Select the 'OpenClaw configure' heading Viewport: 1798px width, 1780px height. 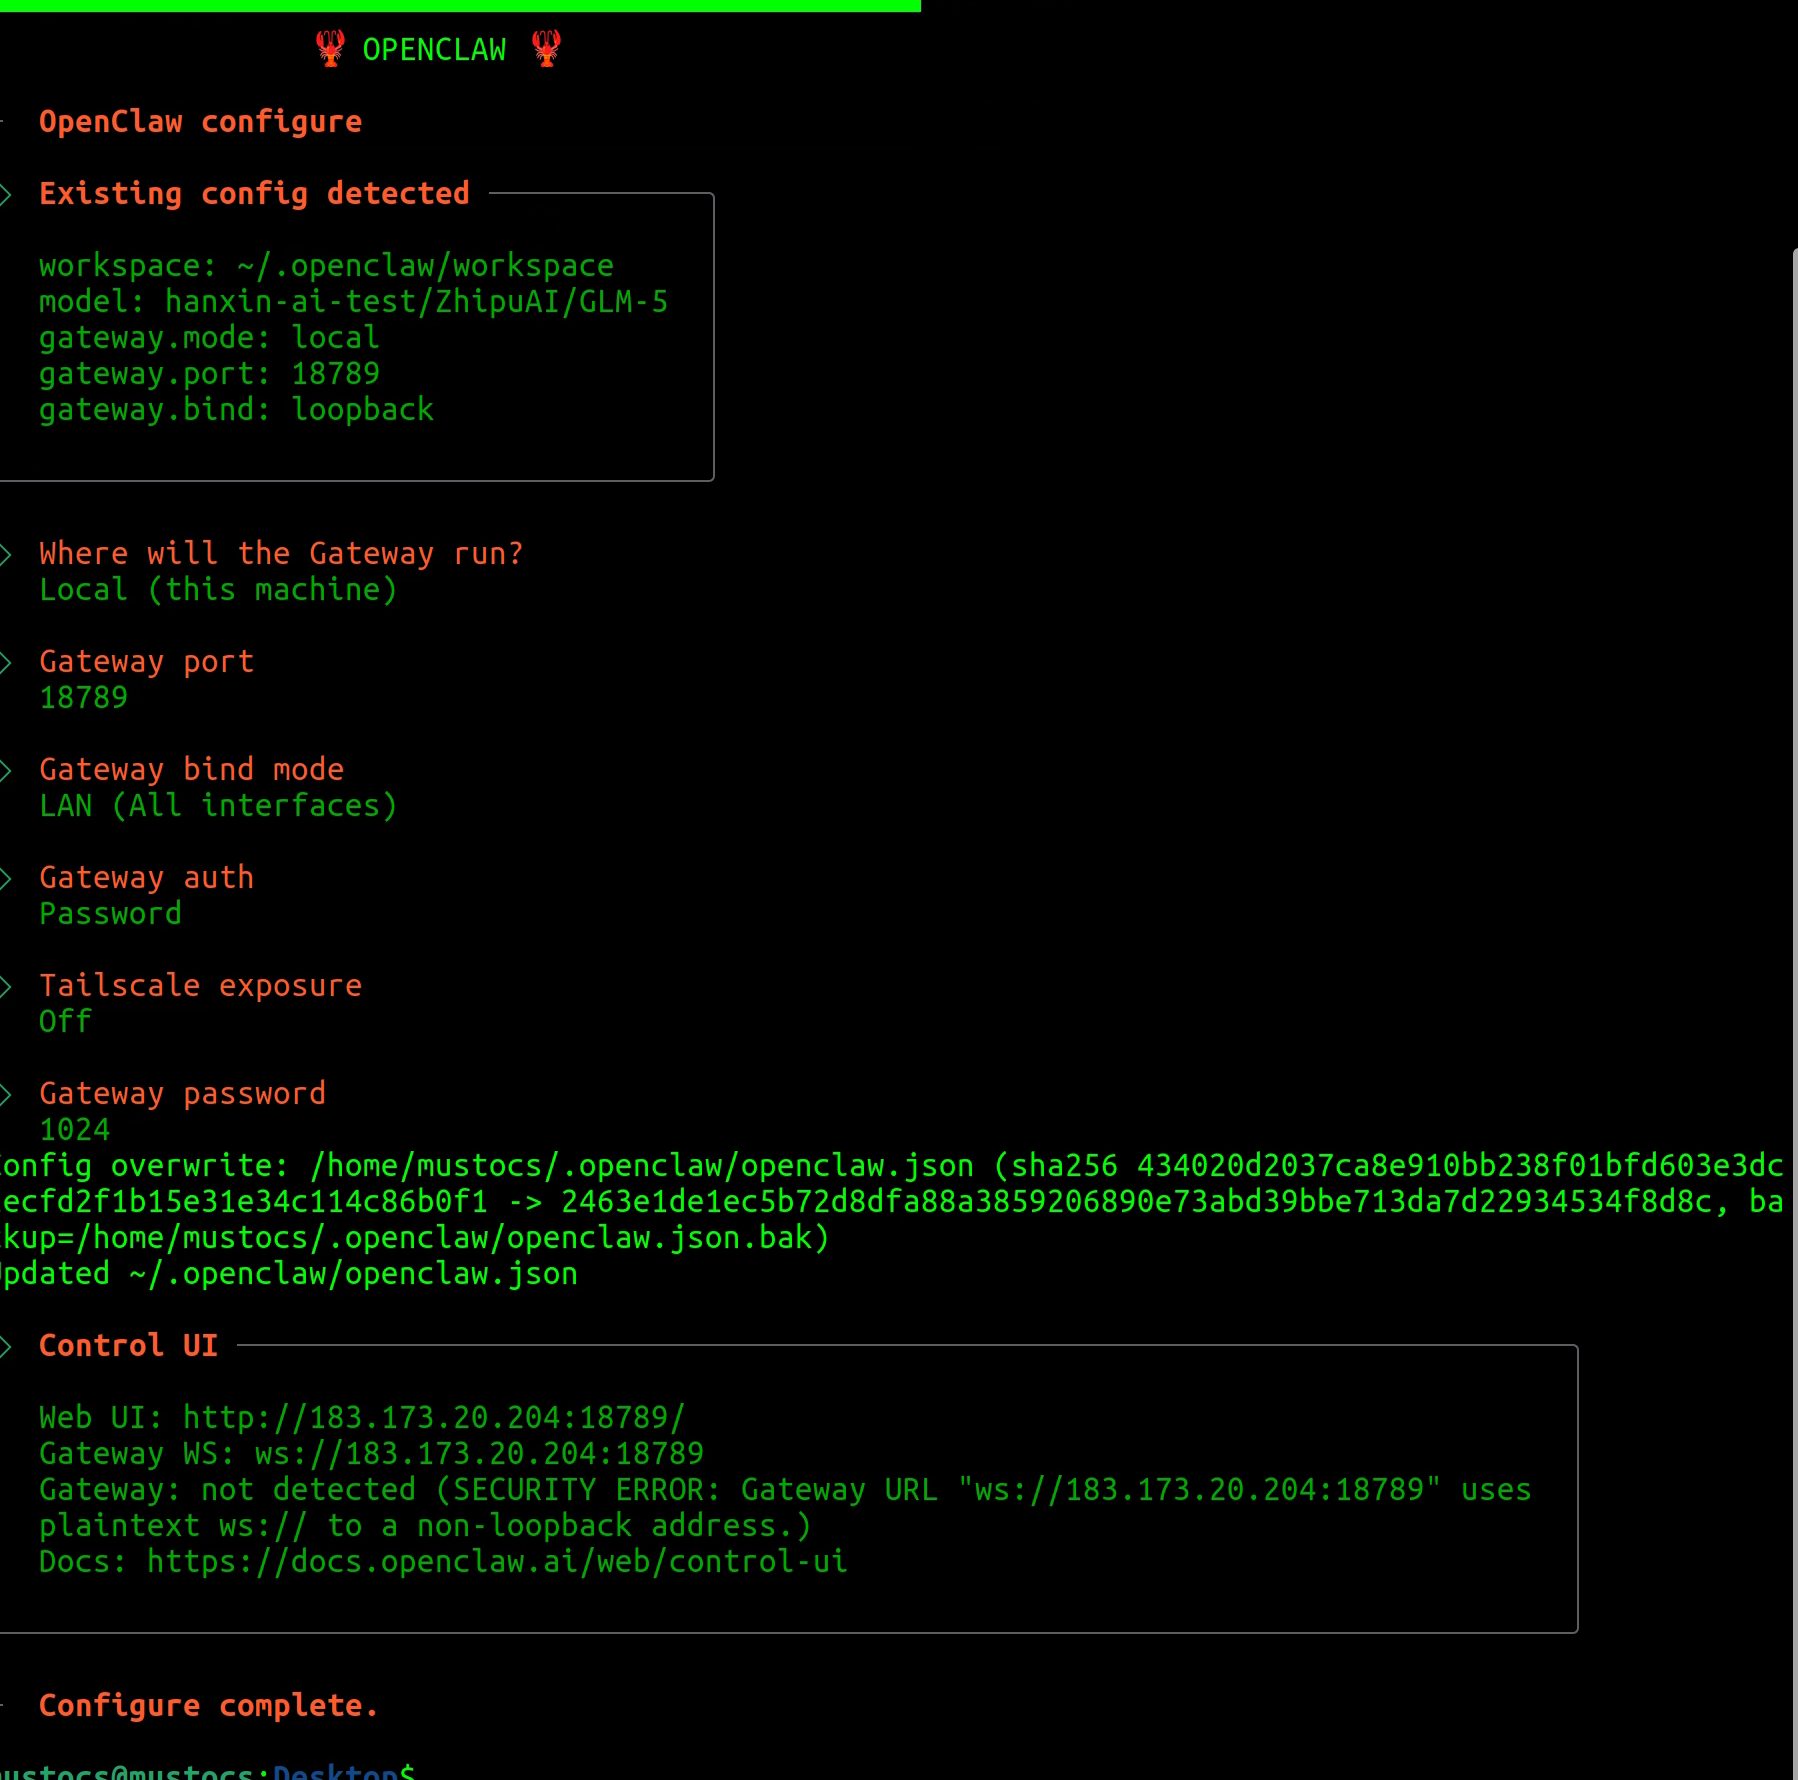point(200,122)
